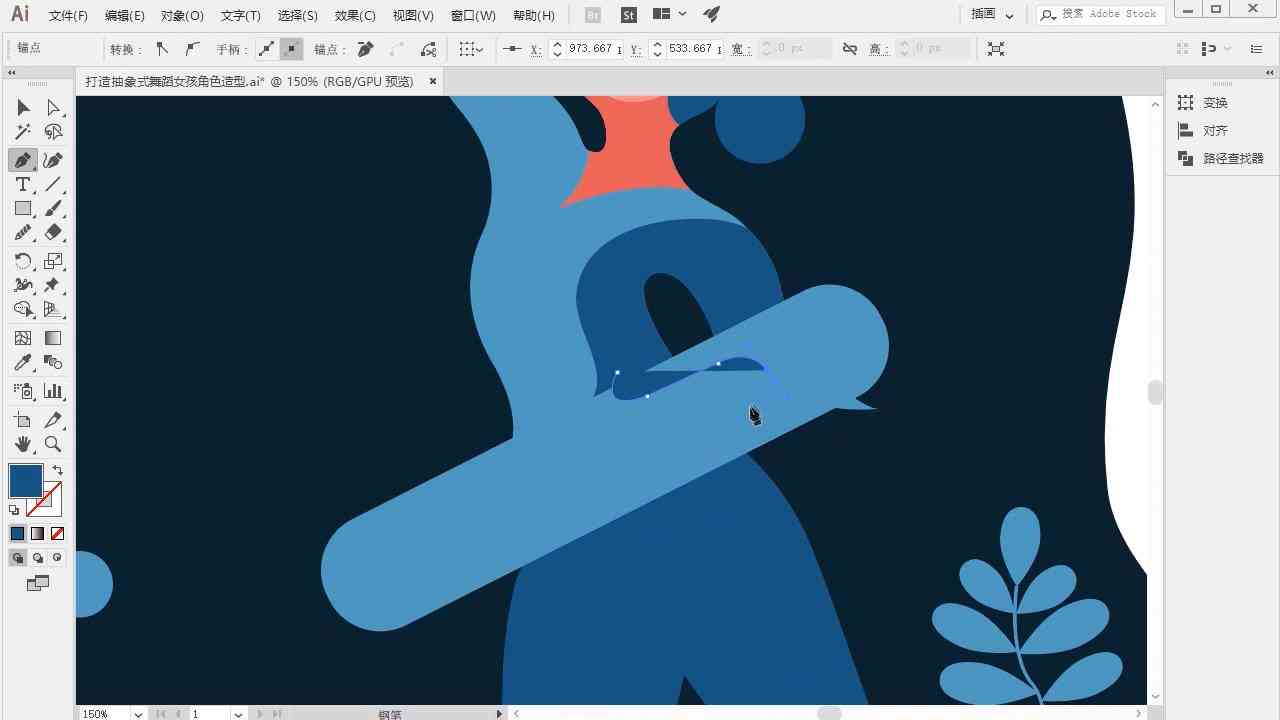Select the Direct Selection (white arrow) tool
This screenshot has width=1280, height=720.
tap(53, 107)
